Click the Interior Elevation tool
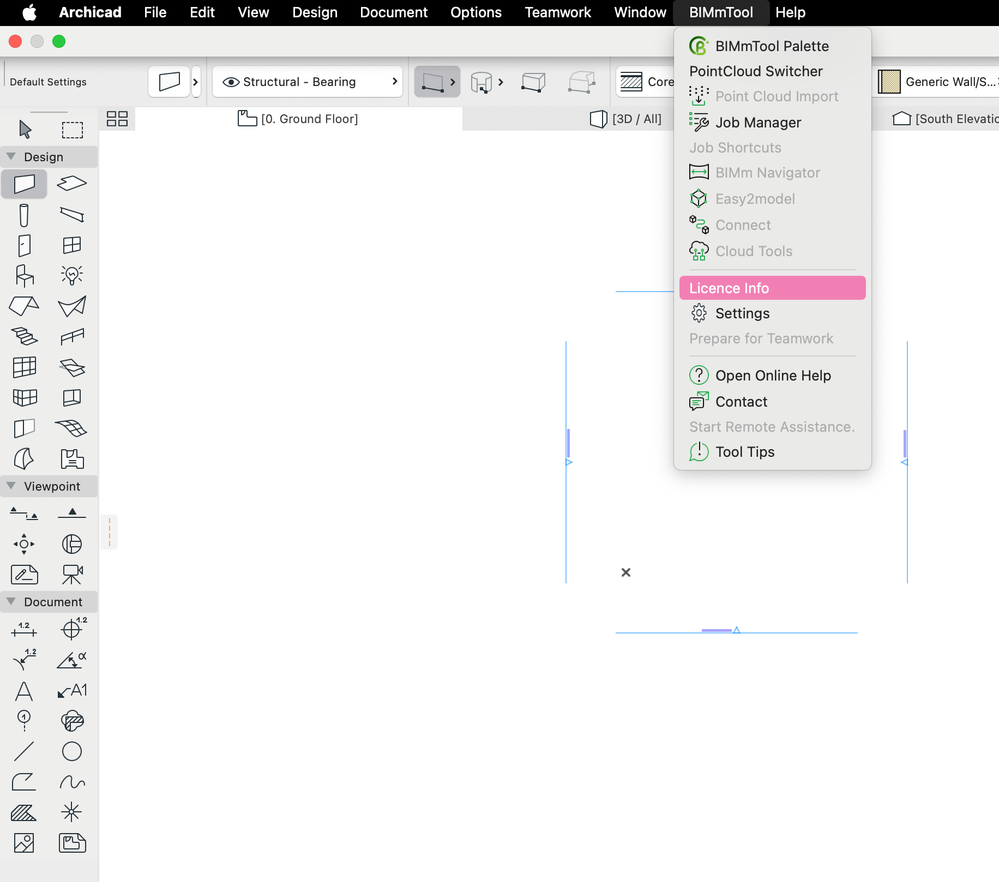This screenshot has width=999, height=882. [24, 544]
